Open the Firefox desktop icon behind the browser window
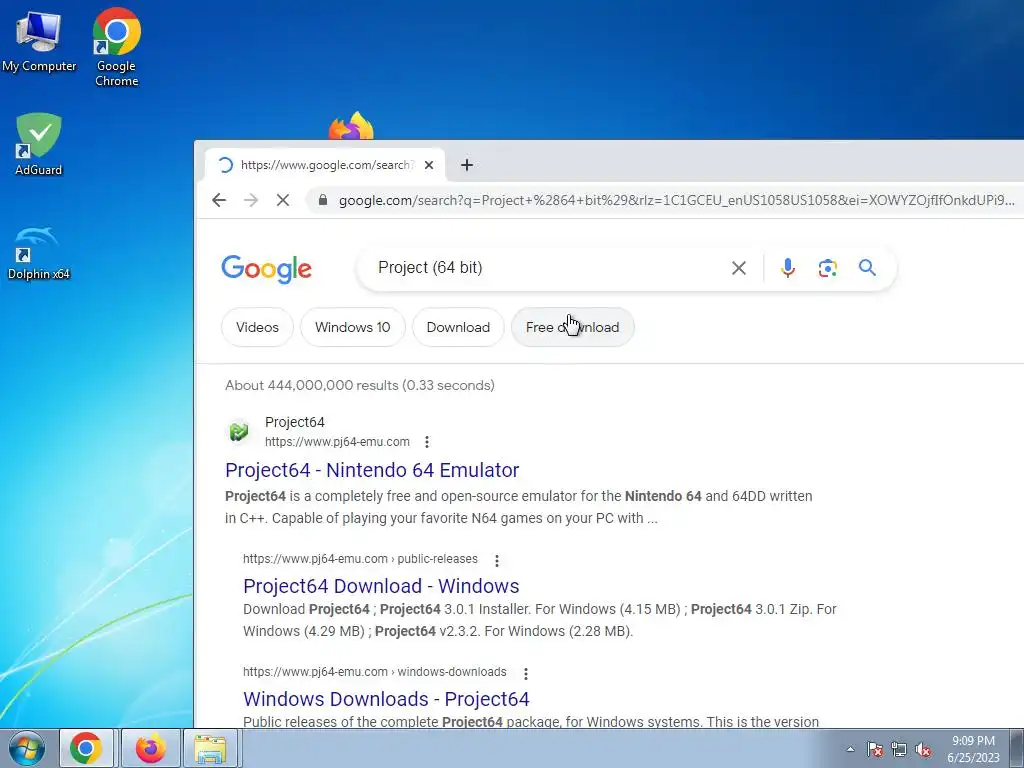 [351, 126]
